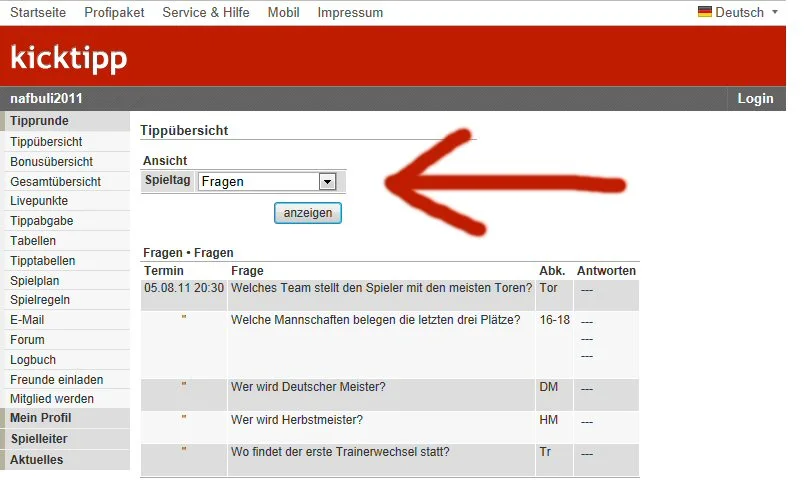Select Bonusübersicht in the sidebar
Image resolution: width=806 pixels, height=495 pixels.
[x=52, y=162]
